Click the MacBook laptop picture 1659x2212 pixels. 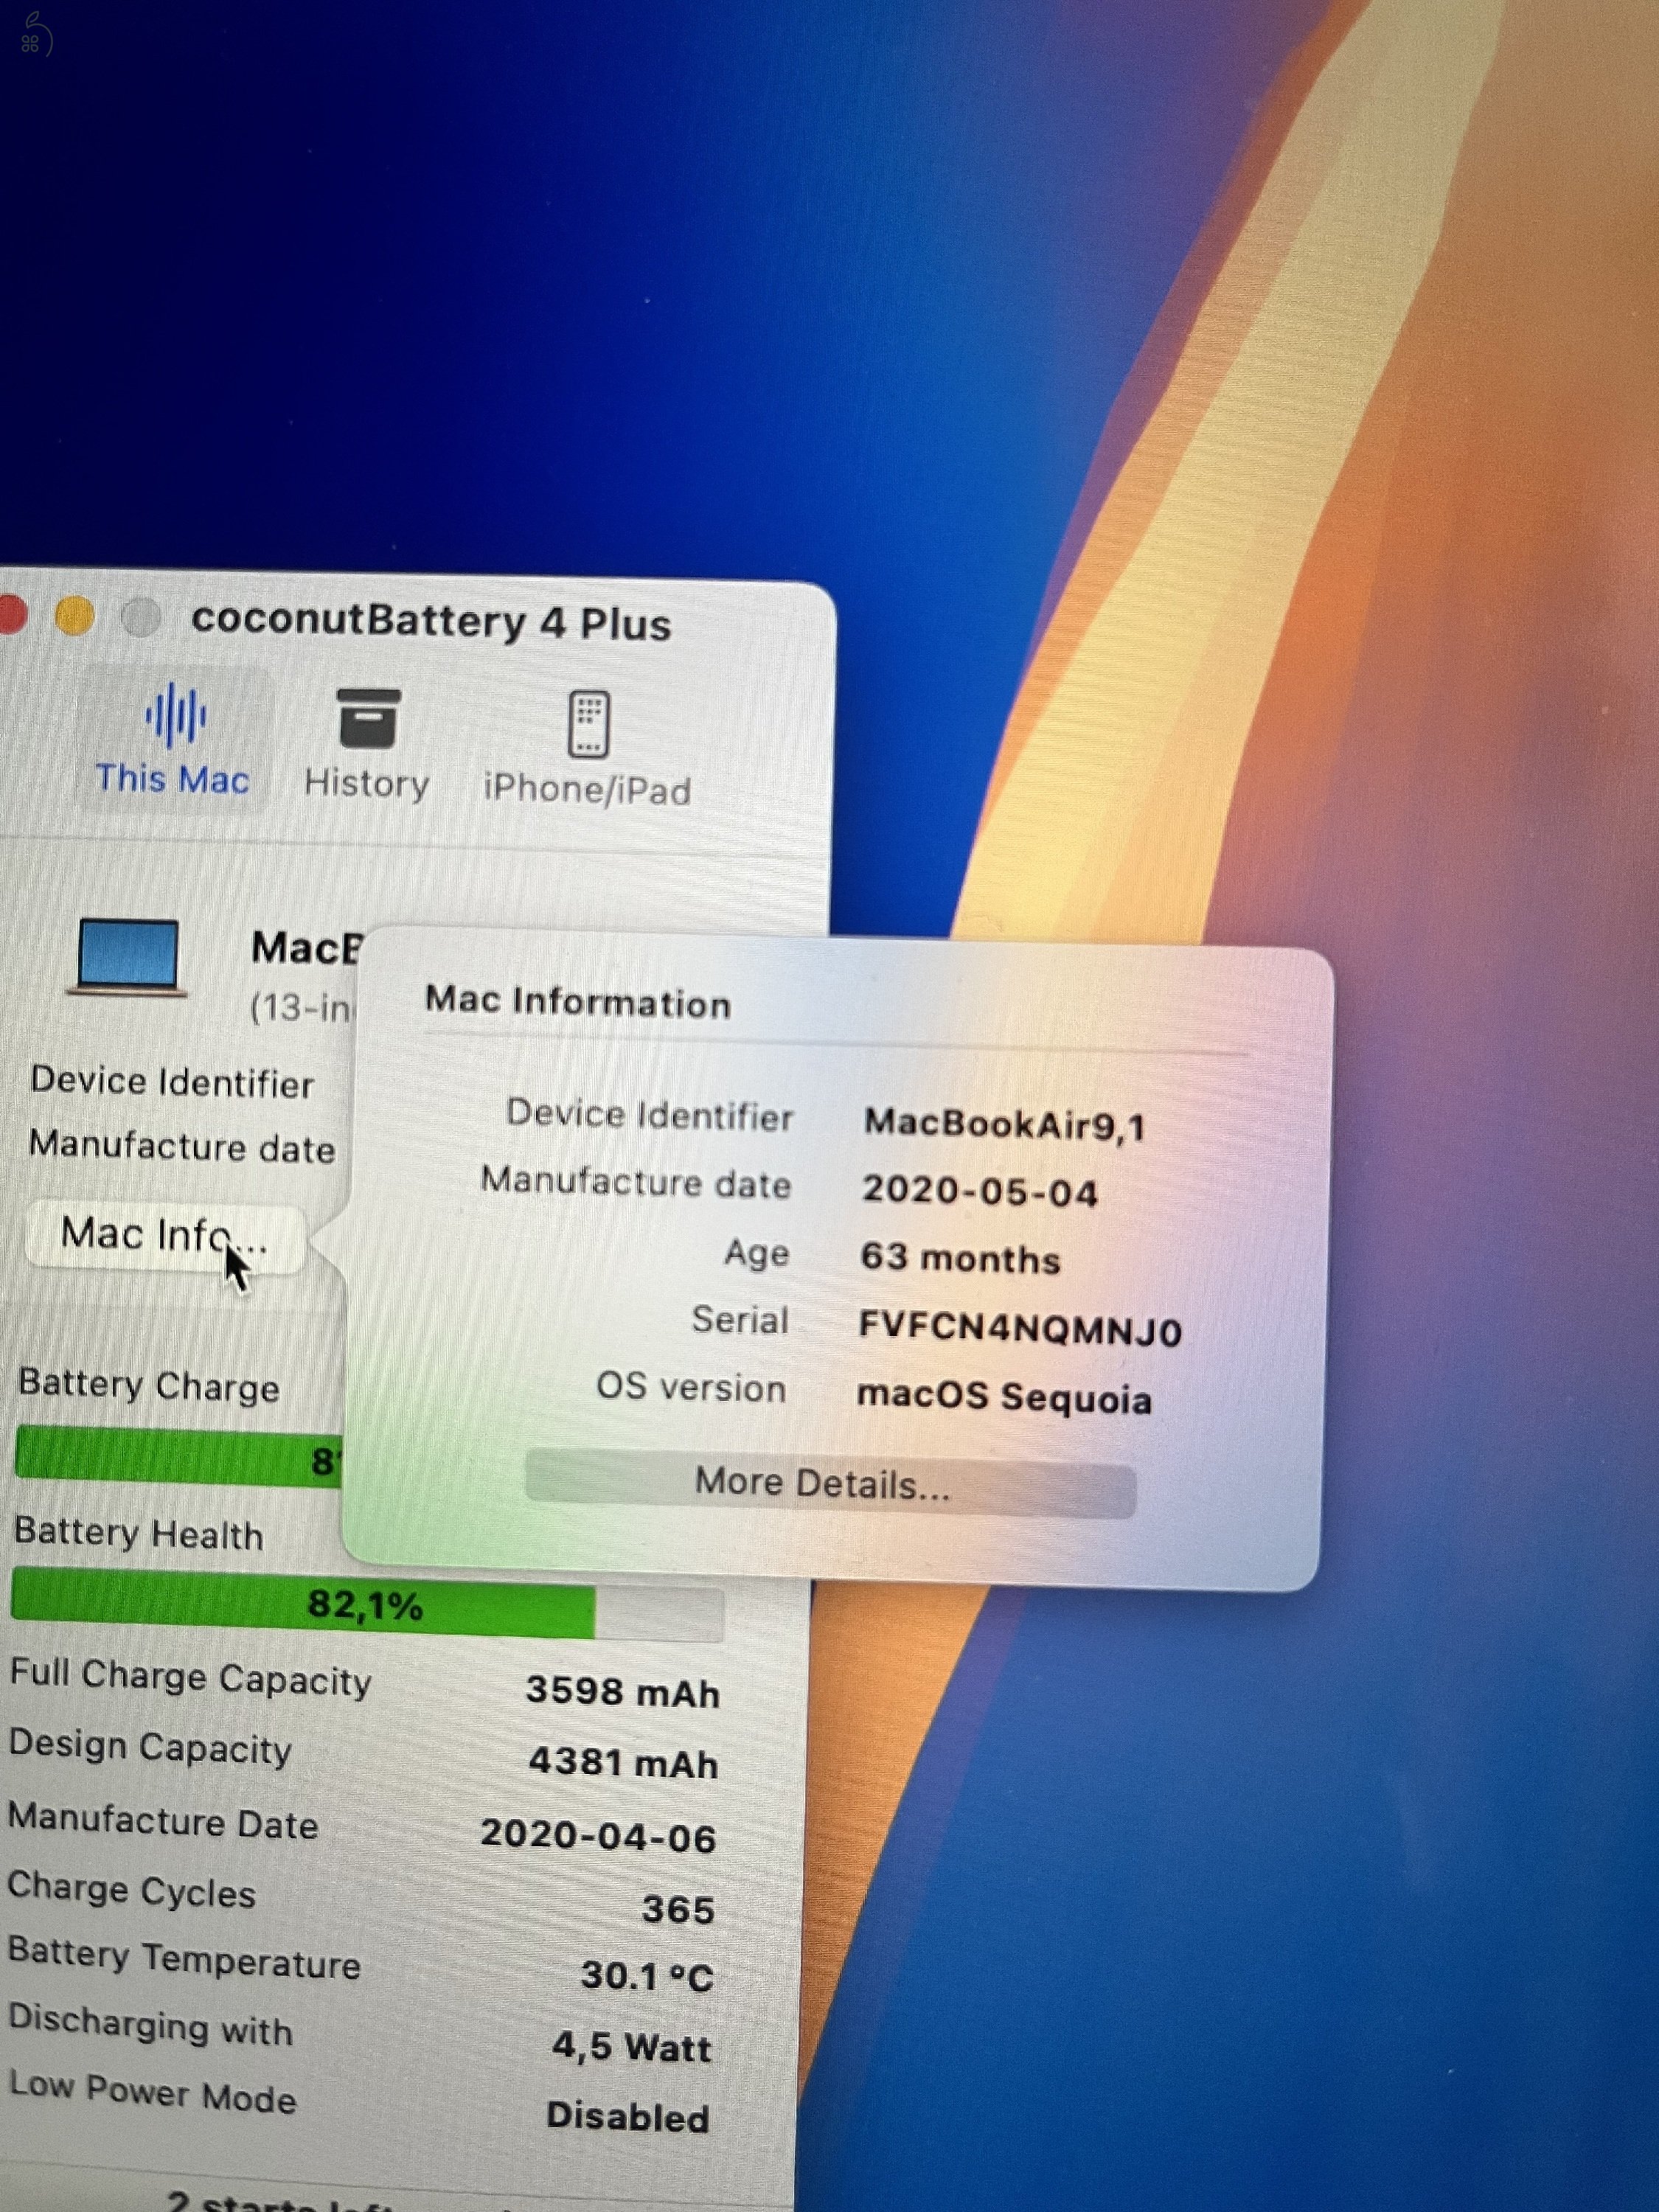128,957
